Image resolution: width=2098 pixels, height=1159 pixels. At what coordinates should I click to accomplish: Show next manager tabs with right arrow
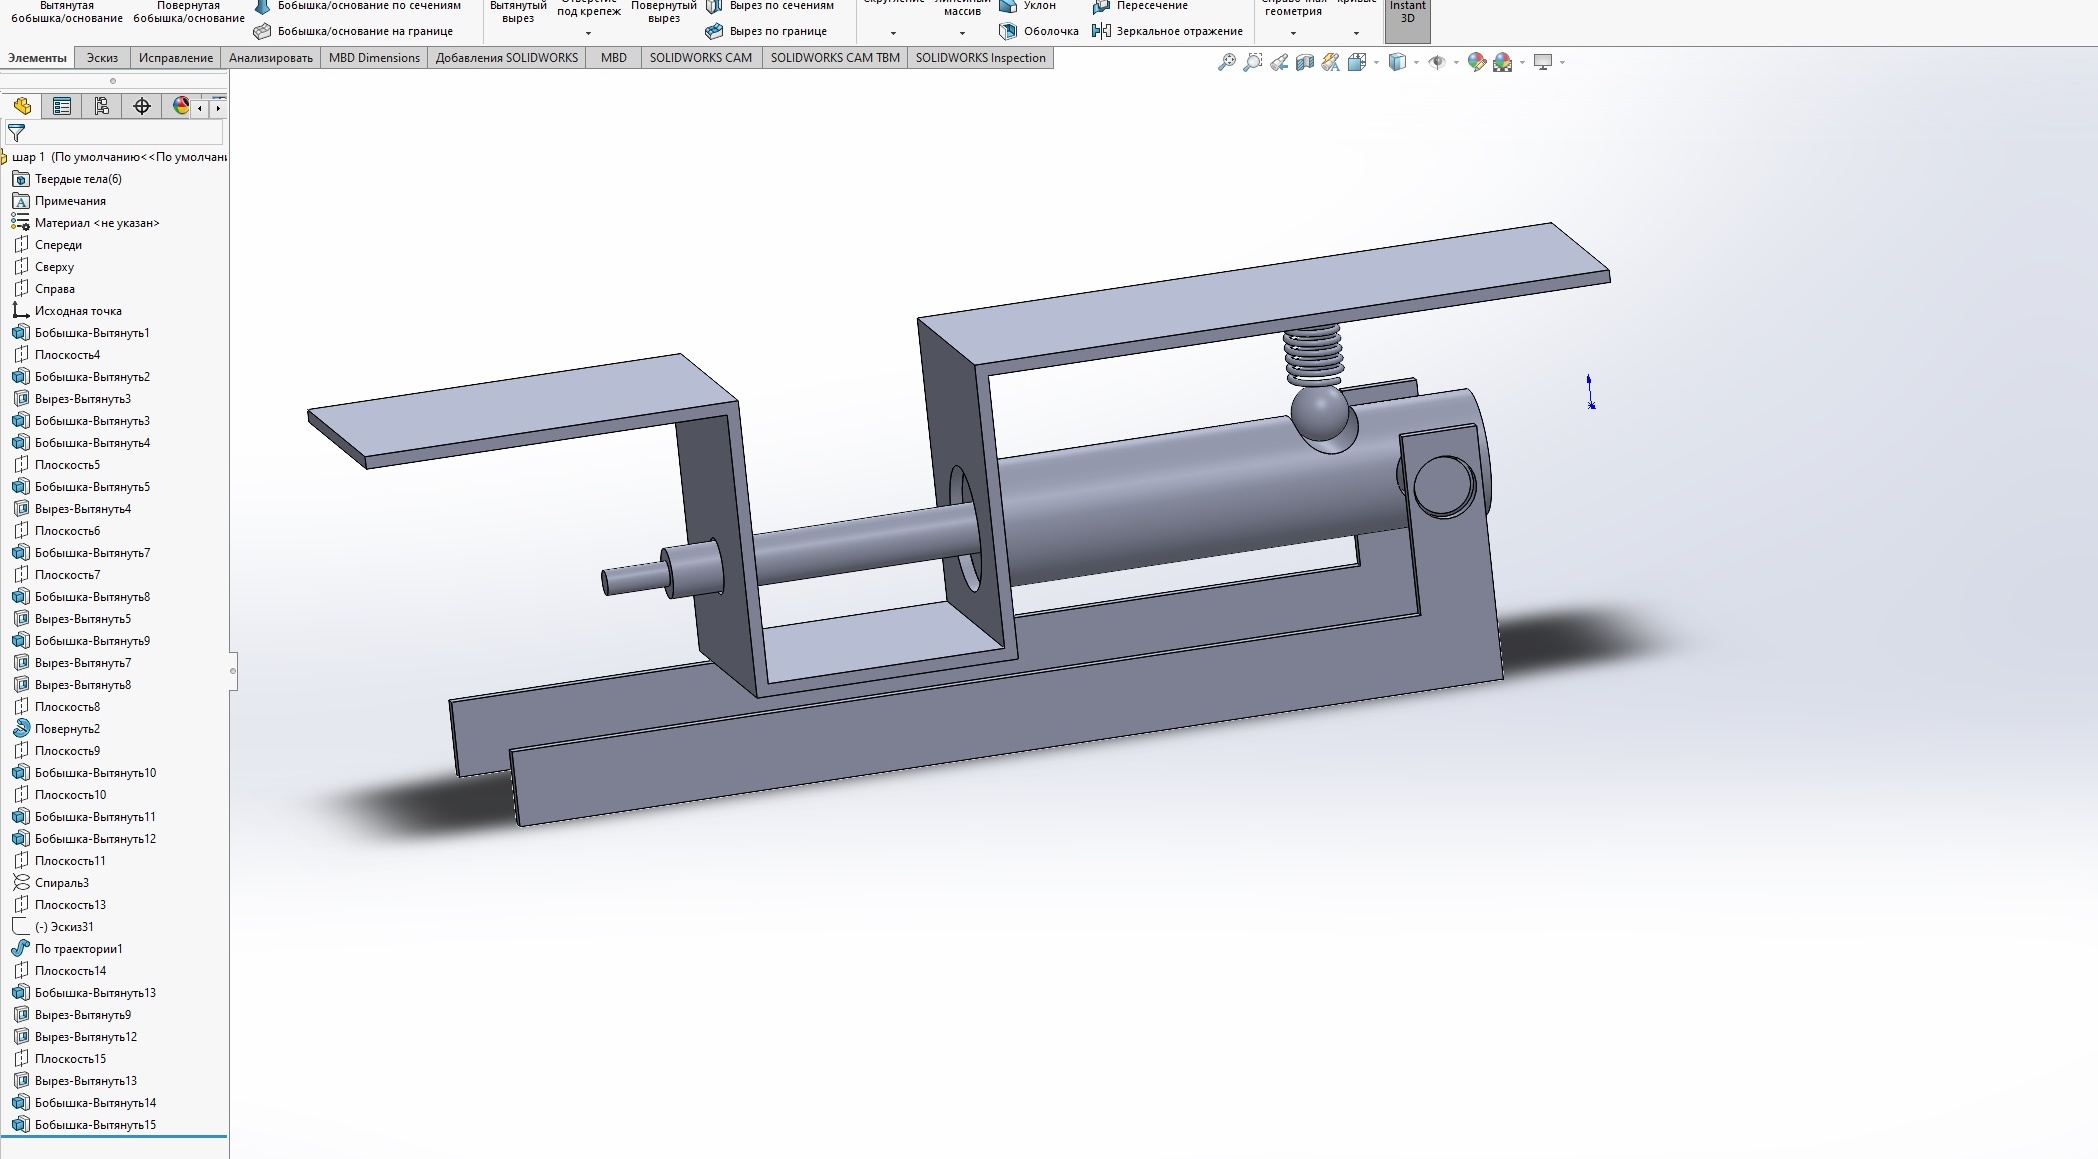click(x=218, y=107)
